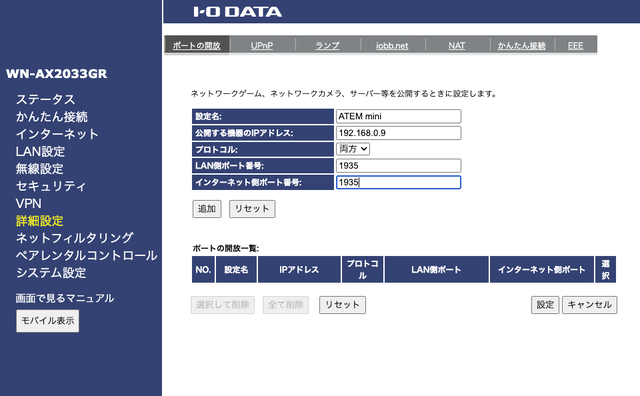Click the 設定名 column header in the list
Viewport: 640px width, 396px height.
[x=236, y=269]
